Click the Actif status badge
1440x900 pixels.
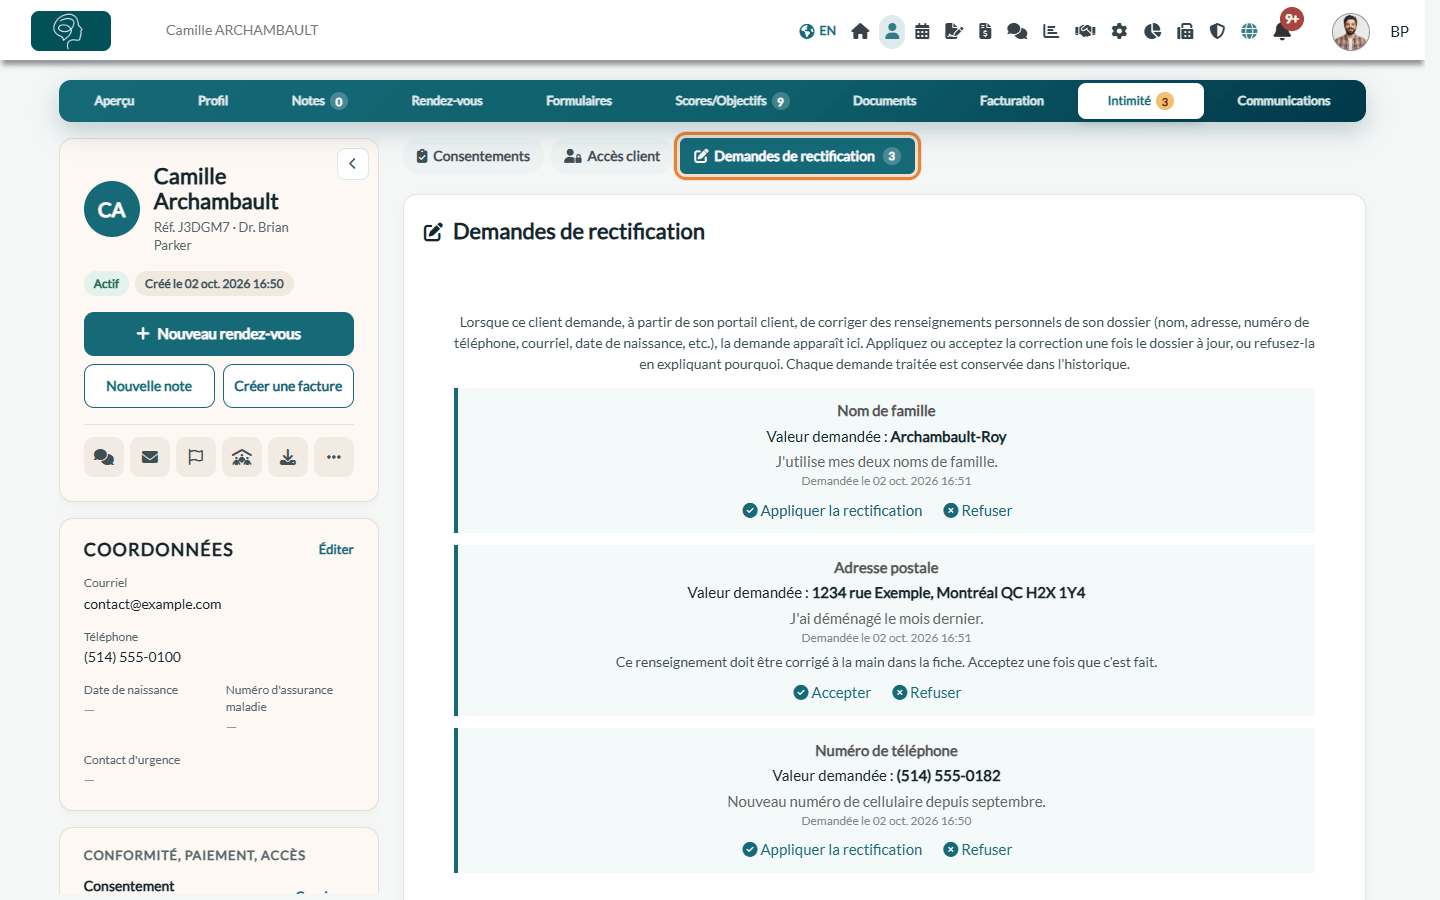[106, 284]
